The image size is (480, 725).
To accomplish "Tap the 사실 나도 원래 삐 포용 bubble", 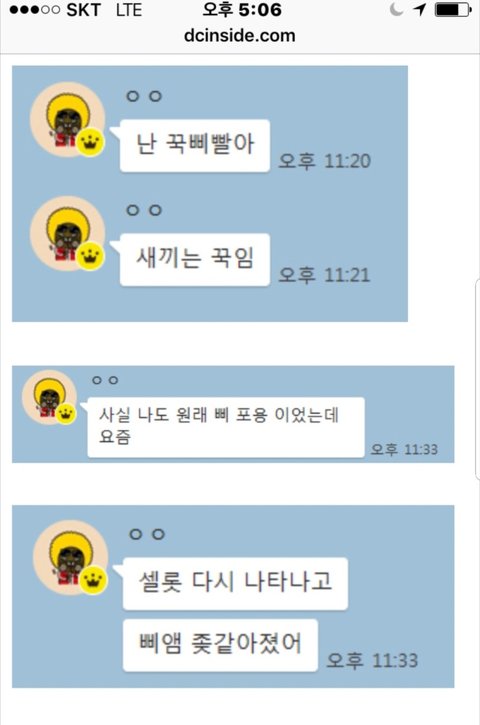I will click(x=226, y=427).
